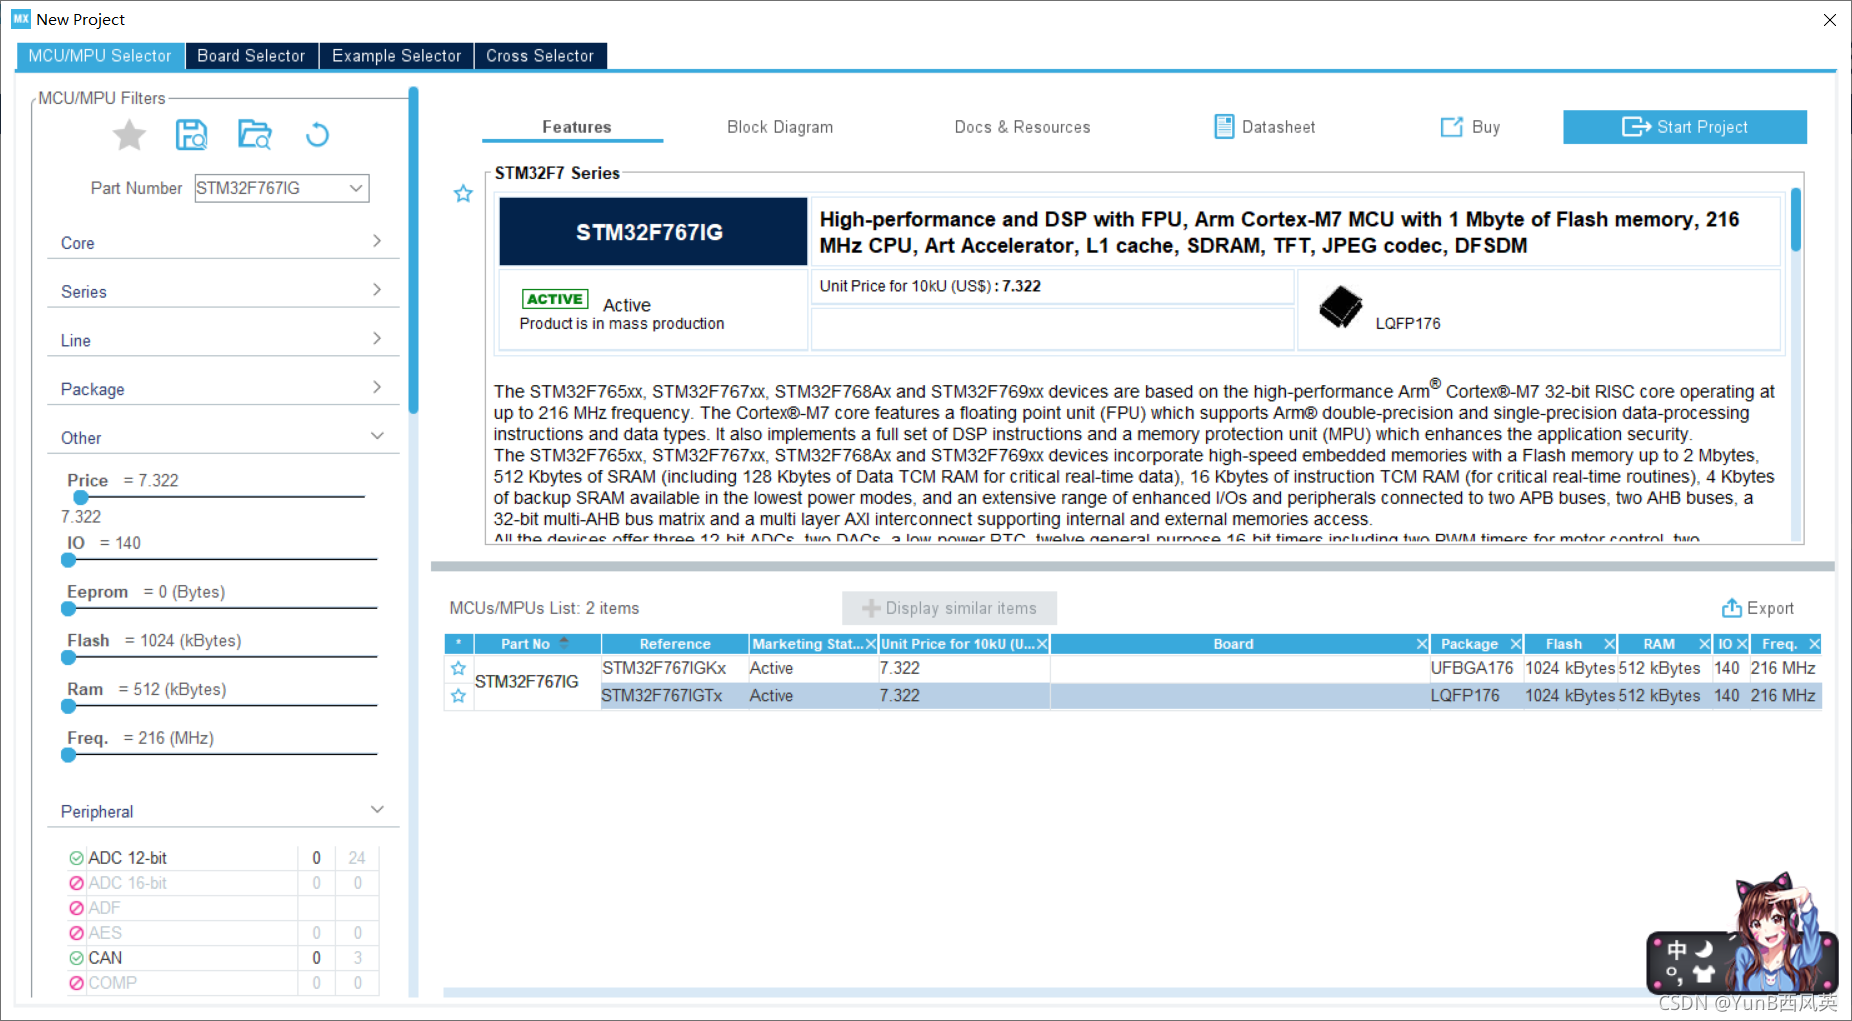The height and width of the screenshot is (1021, 1852).
Task: Remove the Freq. column
Action: pos(1814,644)
